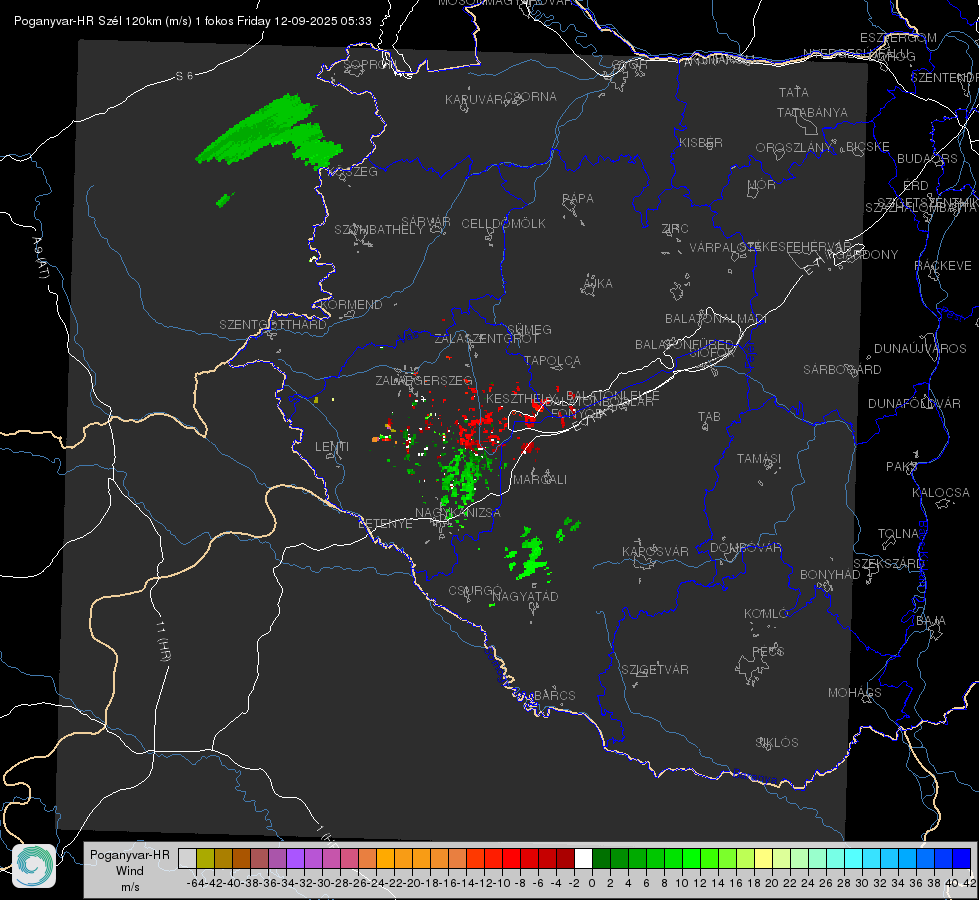Click the BAJA city label
The width and height of the screenshot is (979, 900).
pos(931,621)
